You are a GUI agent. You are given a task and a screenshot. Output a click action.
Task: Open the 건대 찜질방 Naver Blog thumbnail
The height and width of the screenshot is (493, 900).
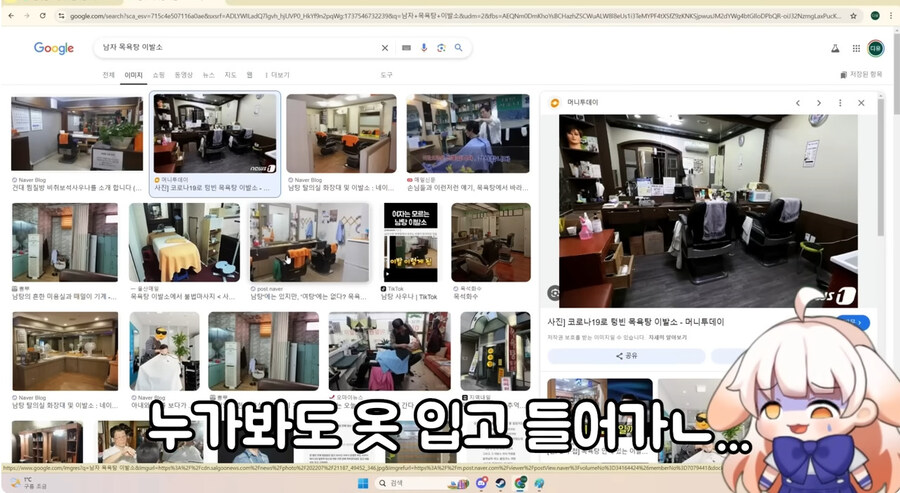pos(77,134)
